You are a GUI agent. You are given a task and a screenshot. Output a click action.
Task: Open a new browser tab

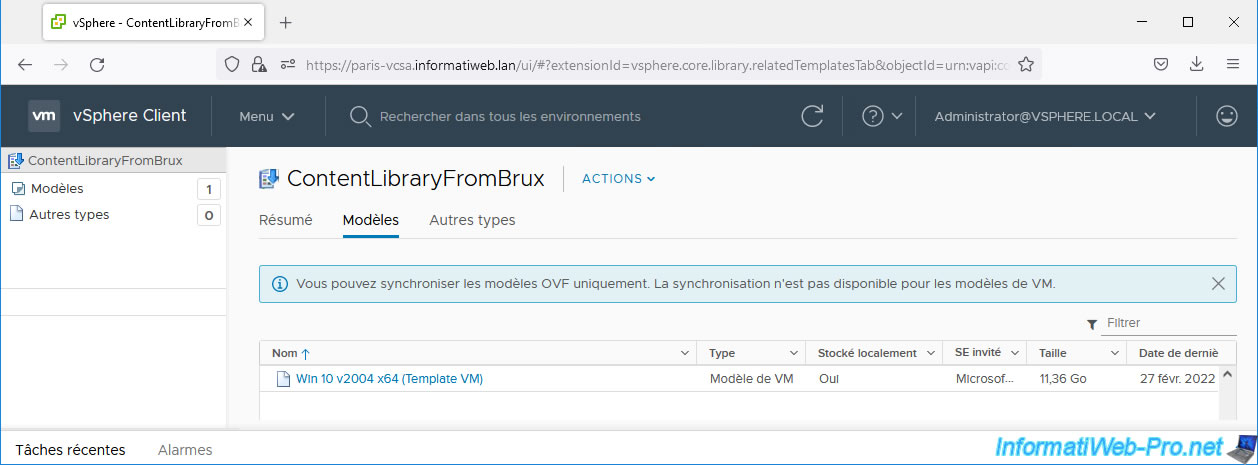(285, 22)
